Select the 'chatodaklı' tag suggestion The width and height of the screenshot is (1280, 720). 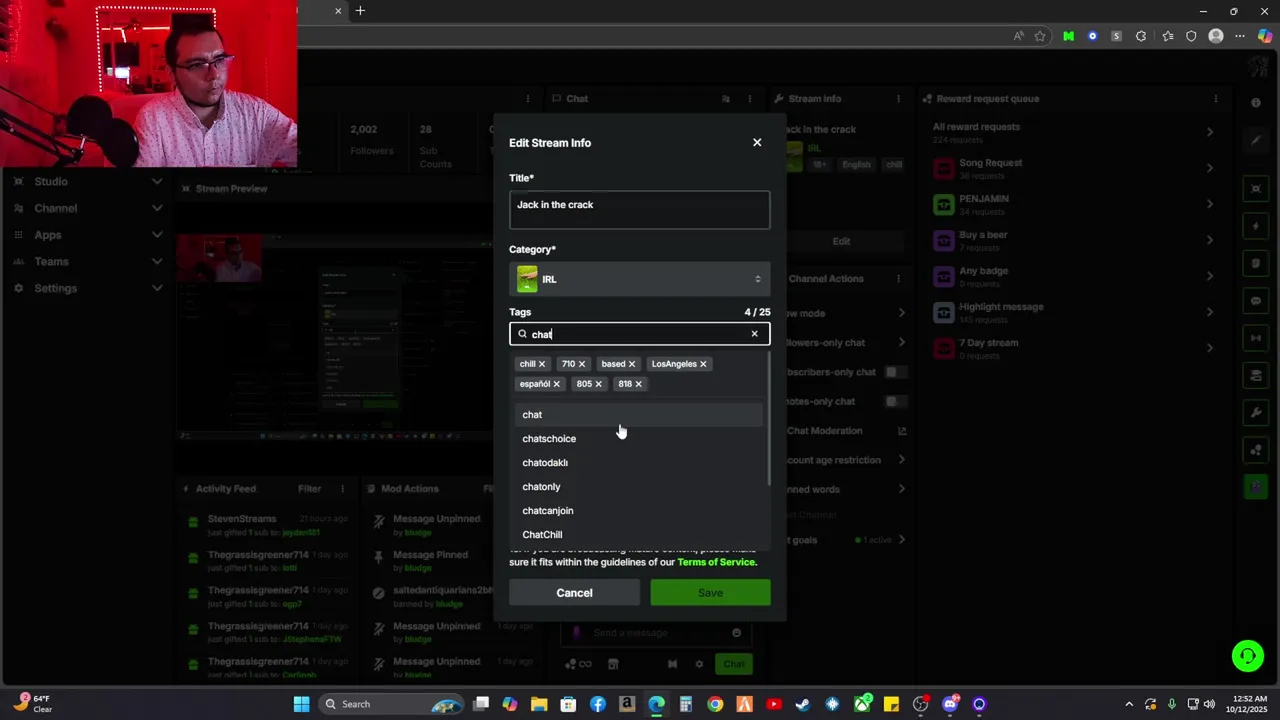640,463
